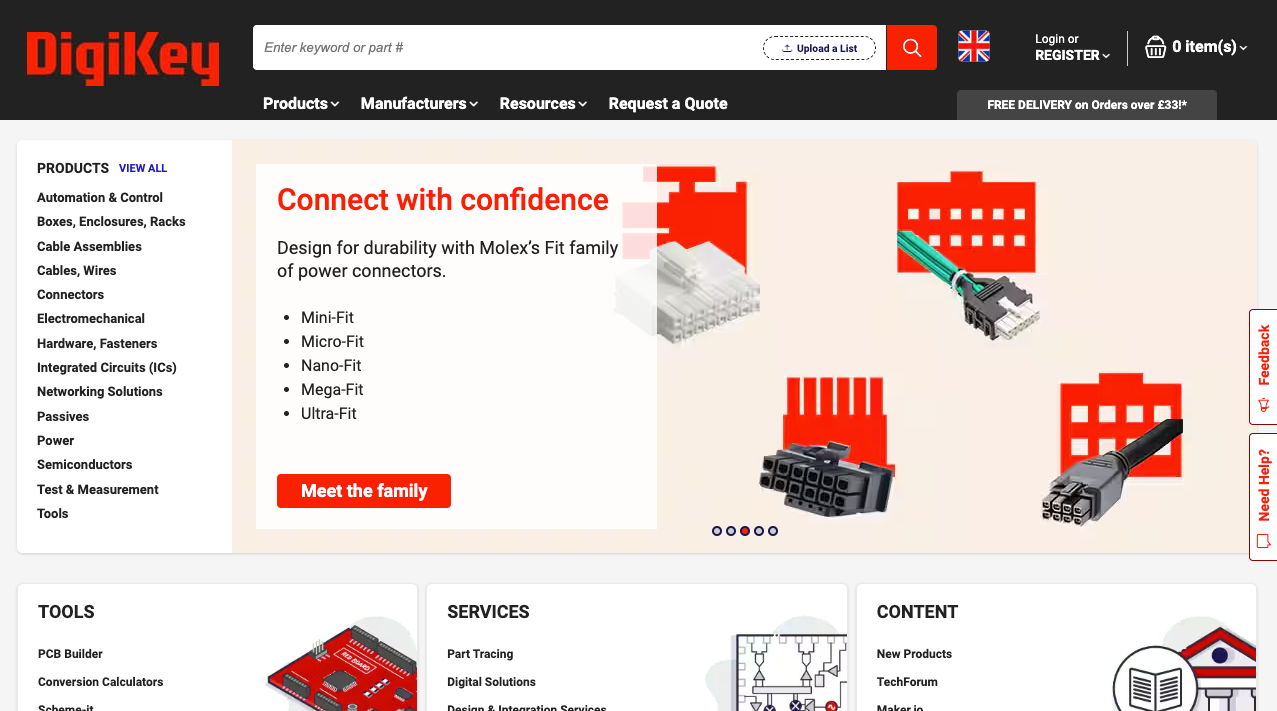Open Semiconductors category
This screenshot has width=1277, height=711.
85,465
